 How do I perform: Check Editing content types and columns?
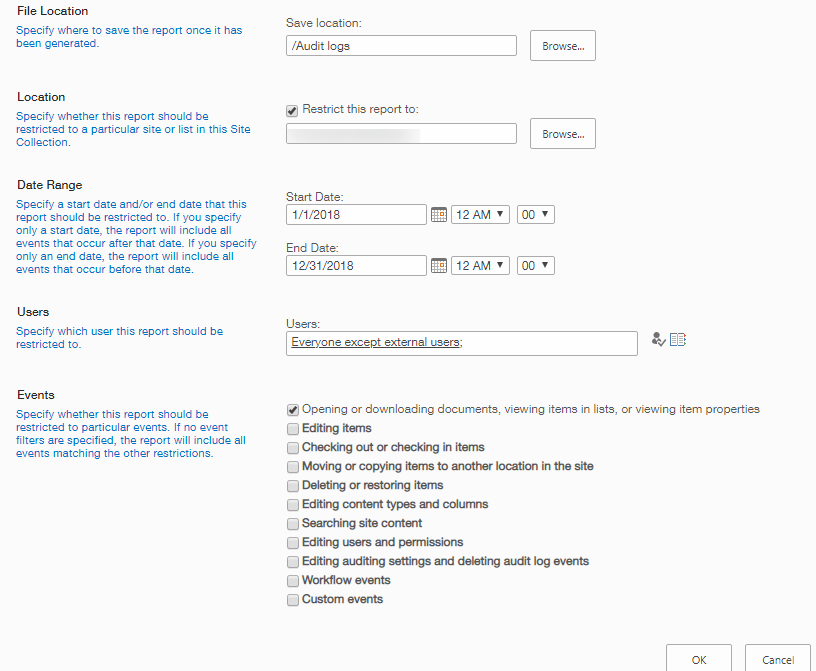point(292,504)
